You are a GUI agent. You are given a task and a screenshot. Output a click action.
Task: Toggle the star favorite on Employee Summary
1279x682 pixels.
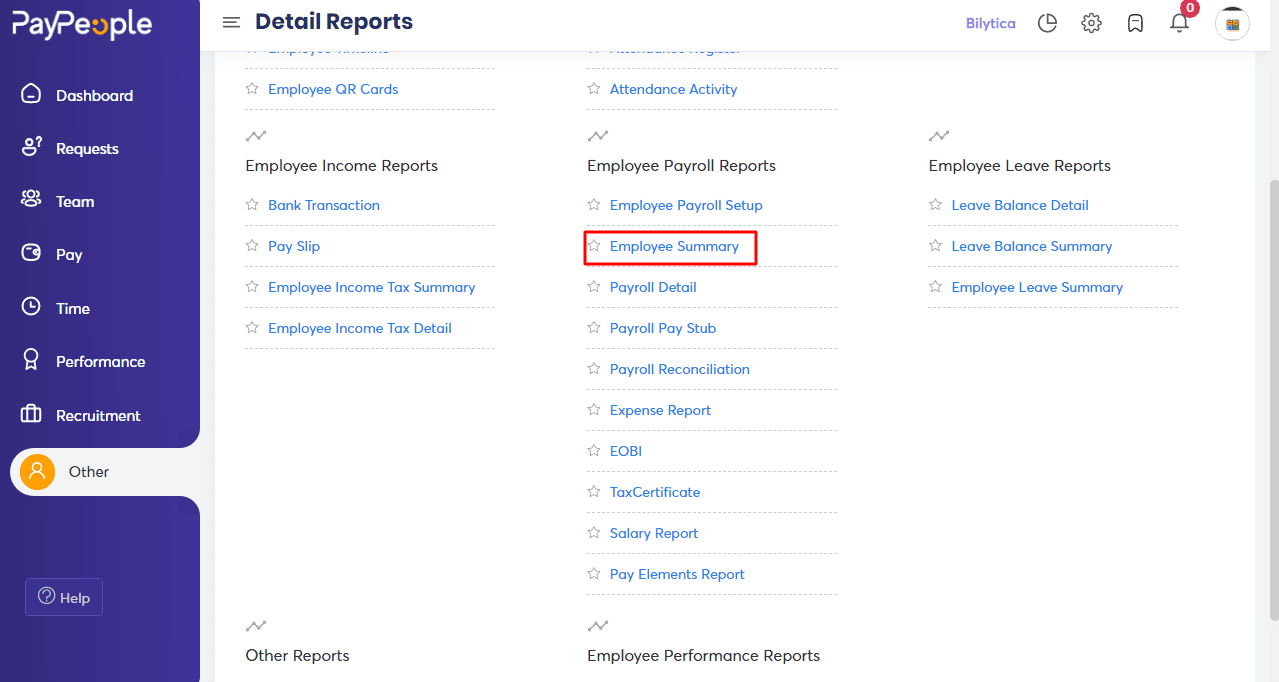[594, 246]
